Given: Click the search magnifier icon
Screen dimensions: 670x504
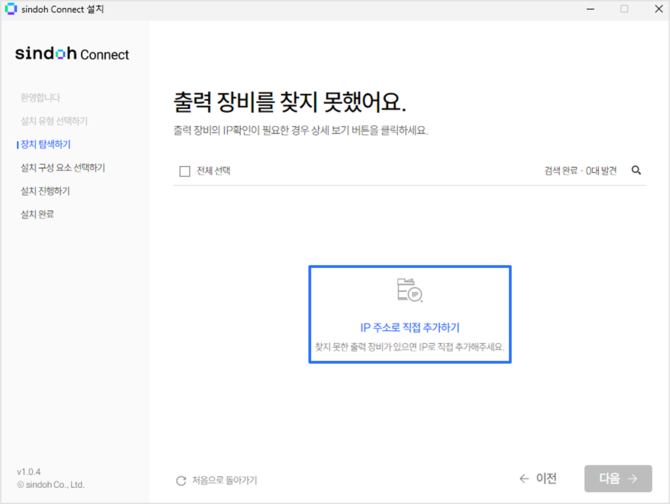Looking at the screenshot, I should (636, 170).
